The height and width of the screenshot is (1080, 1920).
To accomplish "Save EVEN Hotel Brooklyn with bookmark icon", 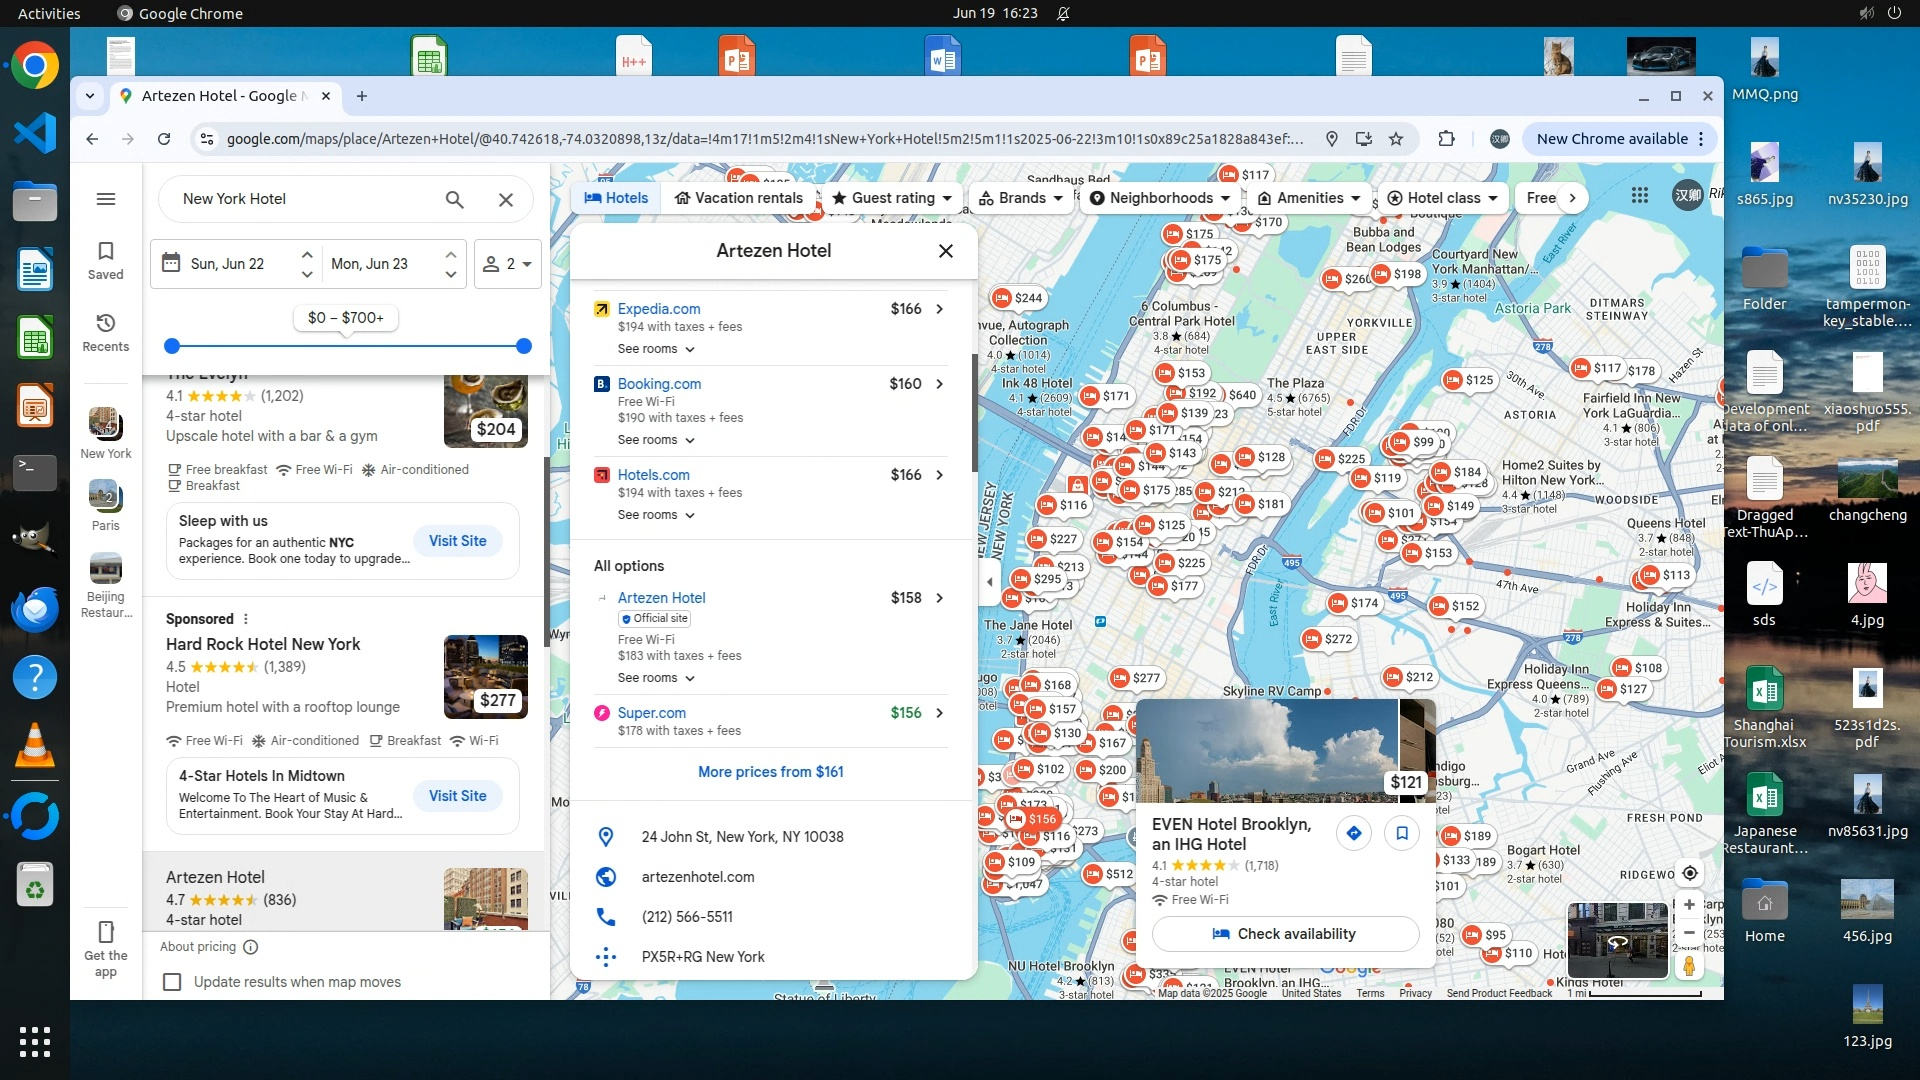I will point(1402,833).
